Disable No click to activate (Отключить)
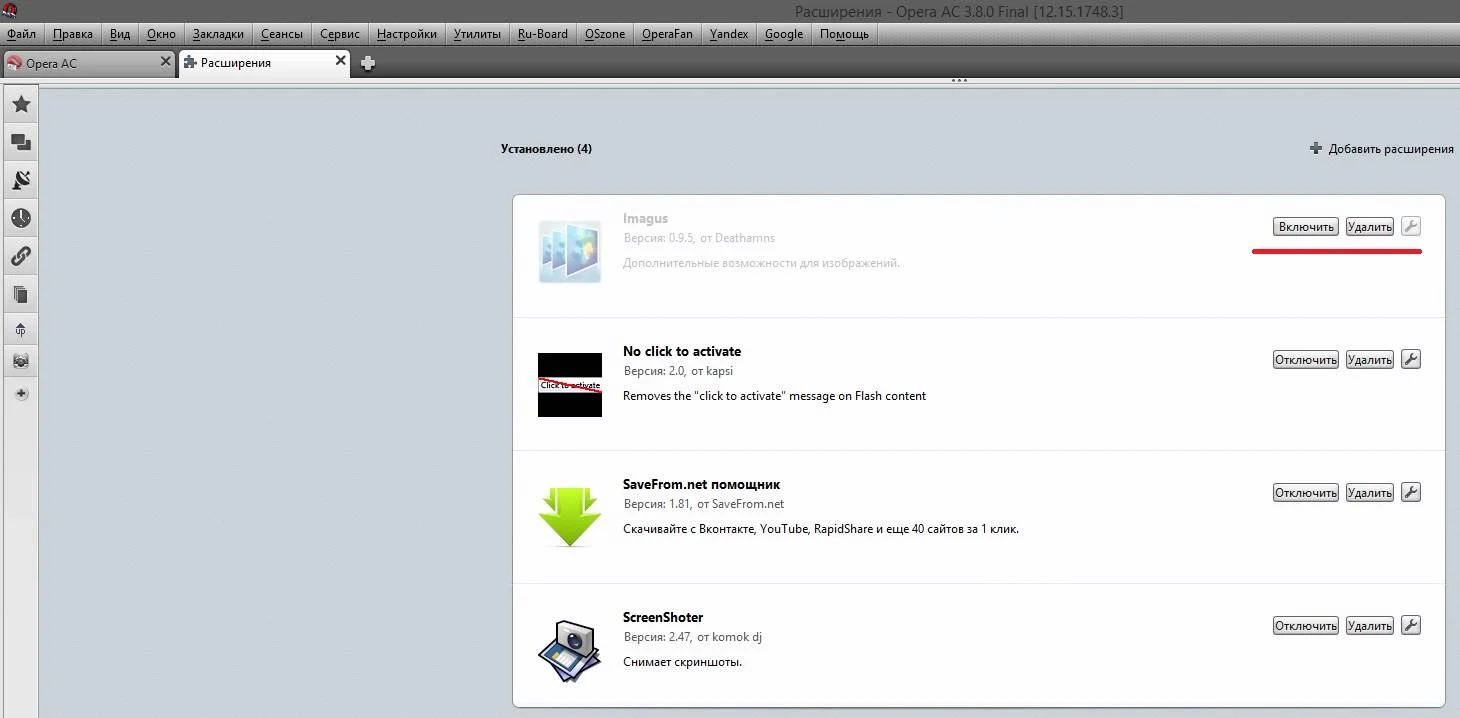 coord(1305,360)
